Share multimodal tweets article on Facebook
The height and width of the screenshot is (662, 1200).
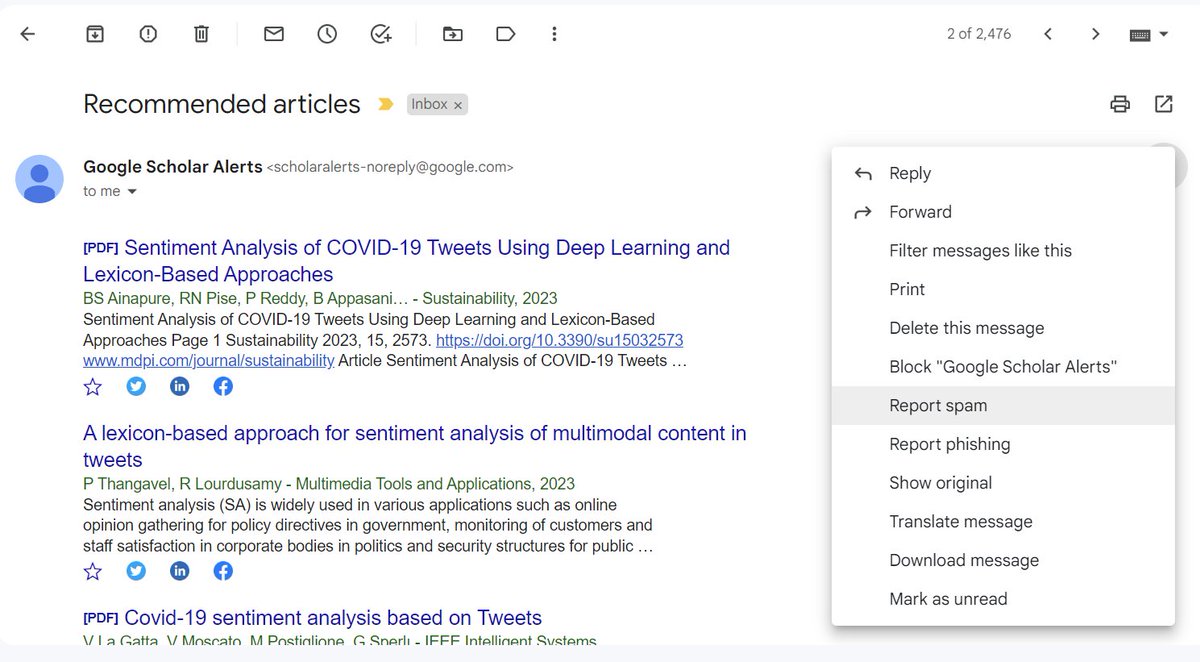point(224,571)
